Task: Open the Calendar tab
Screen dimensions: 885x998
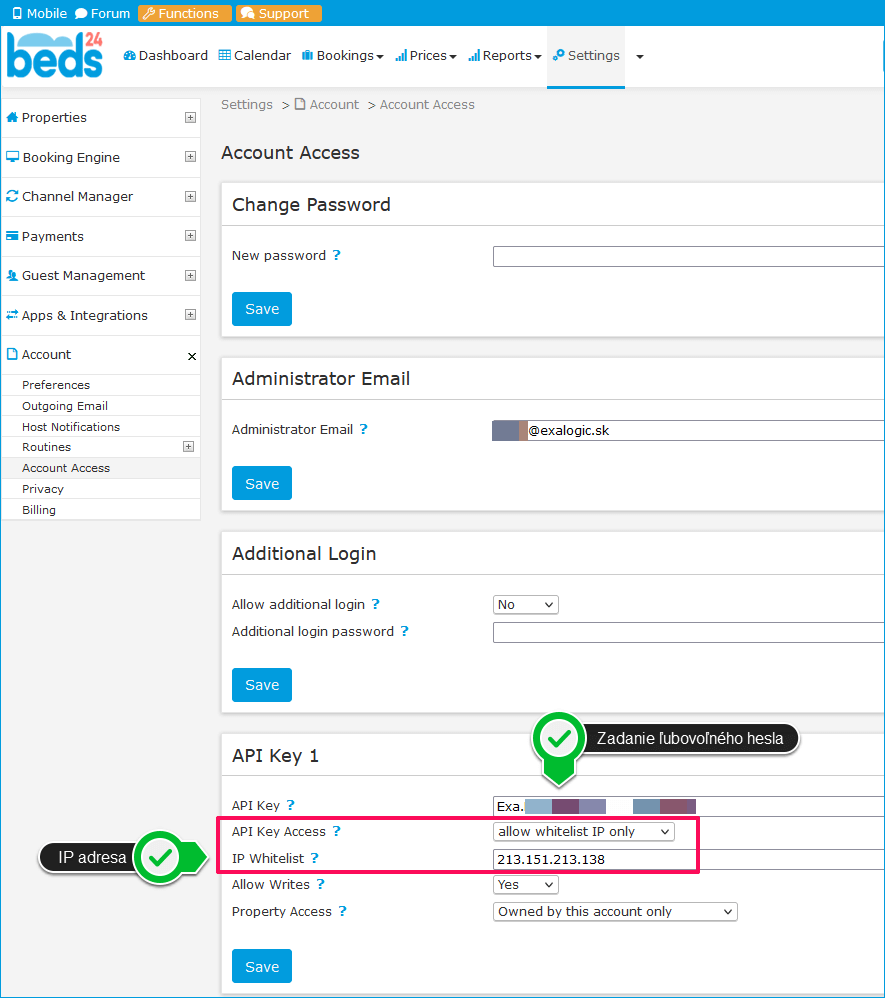Action: pyautogui.click(x=255, y=56)
